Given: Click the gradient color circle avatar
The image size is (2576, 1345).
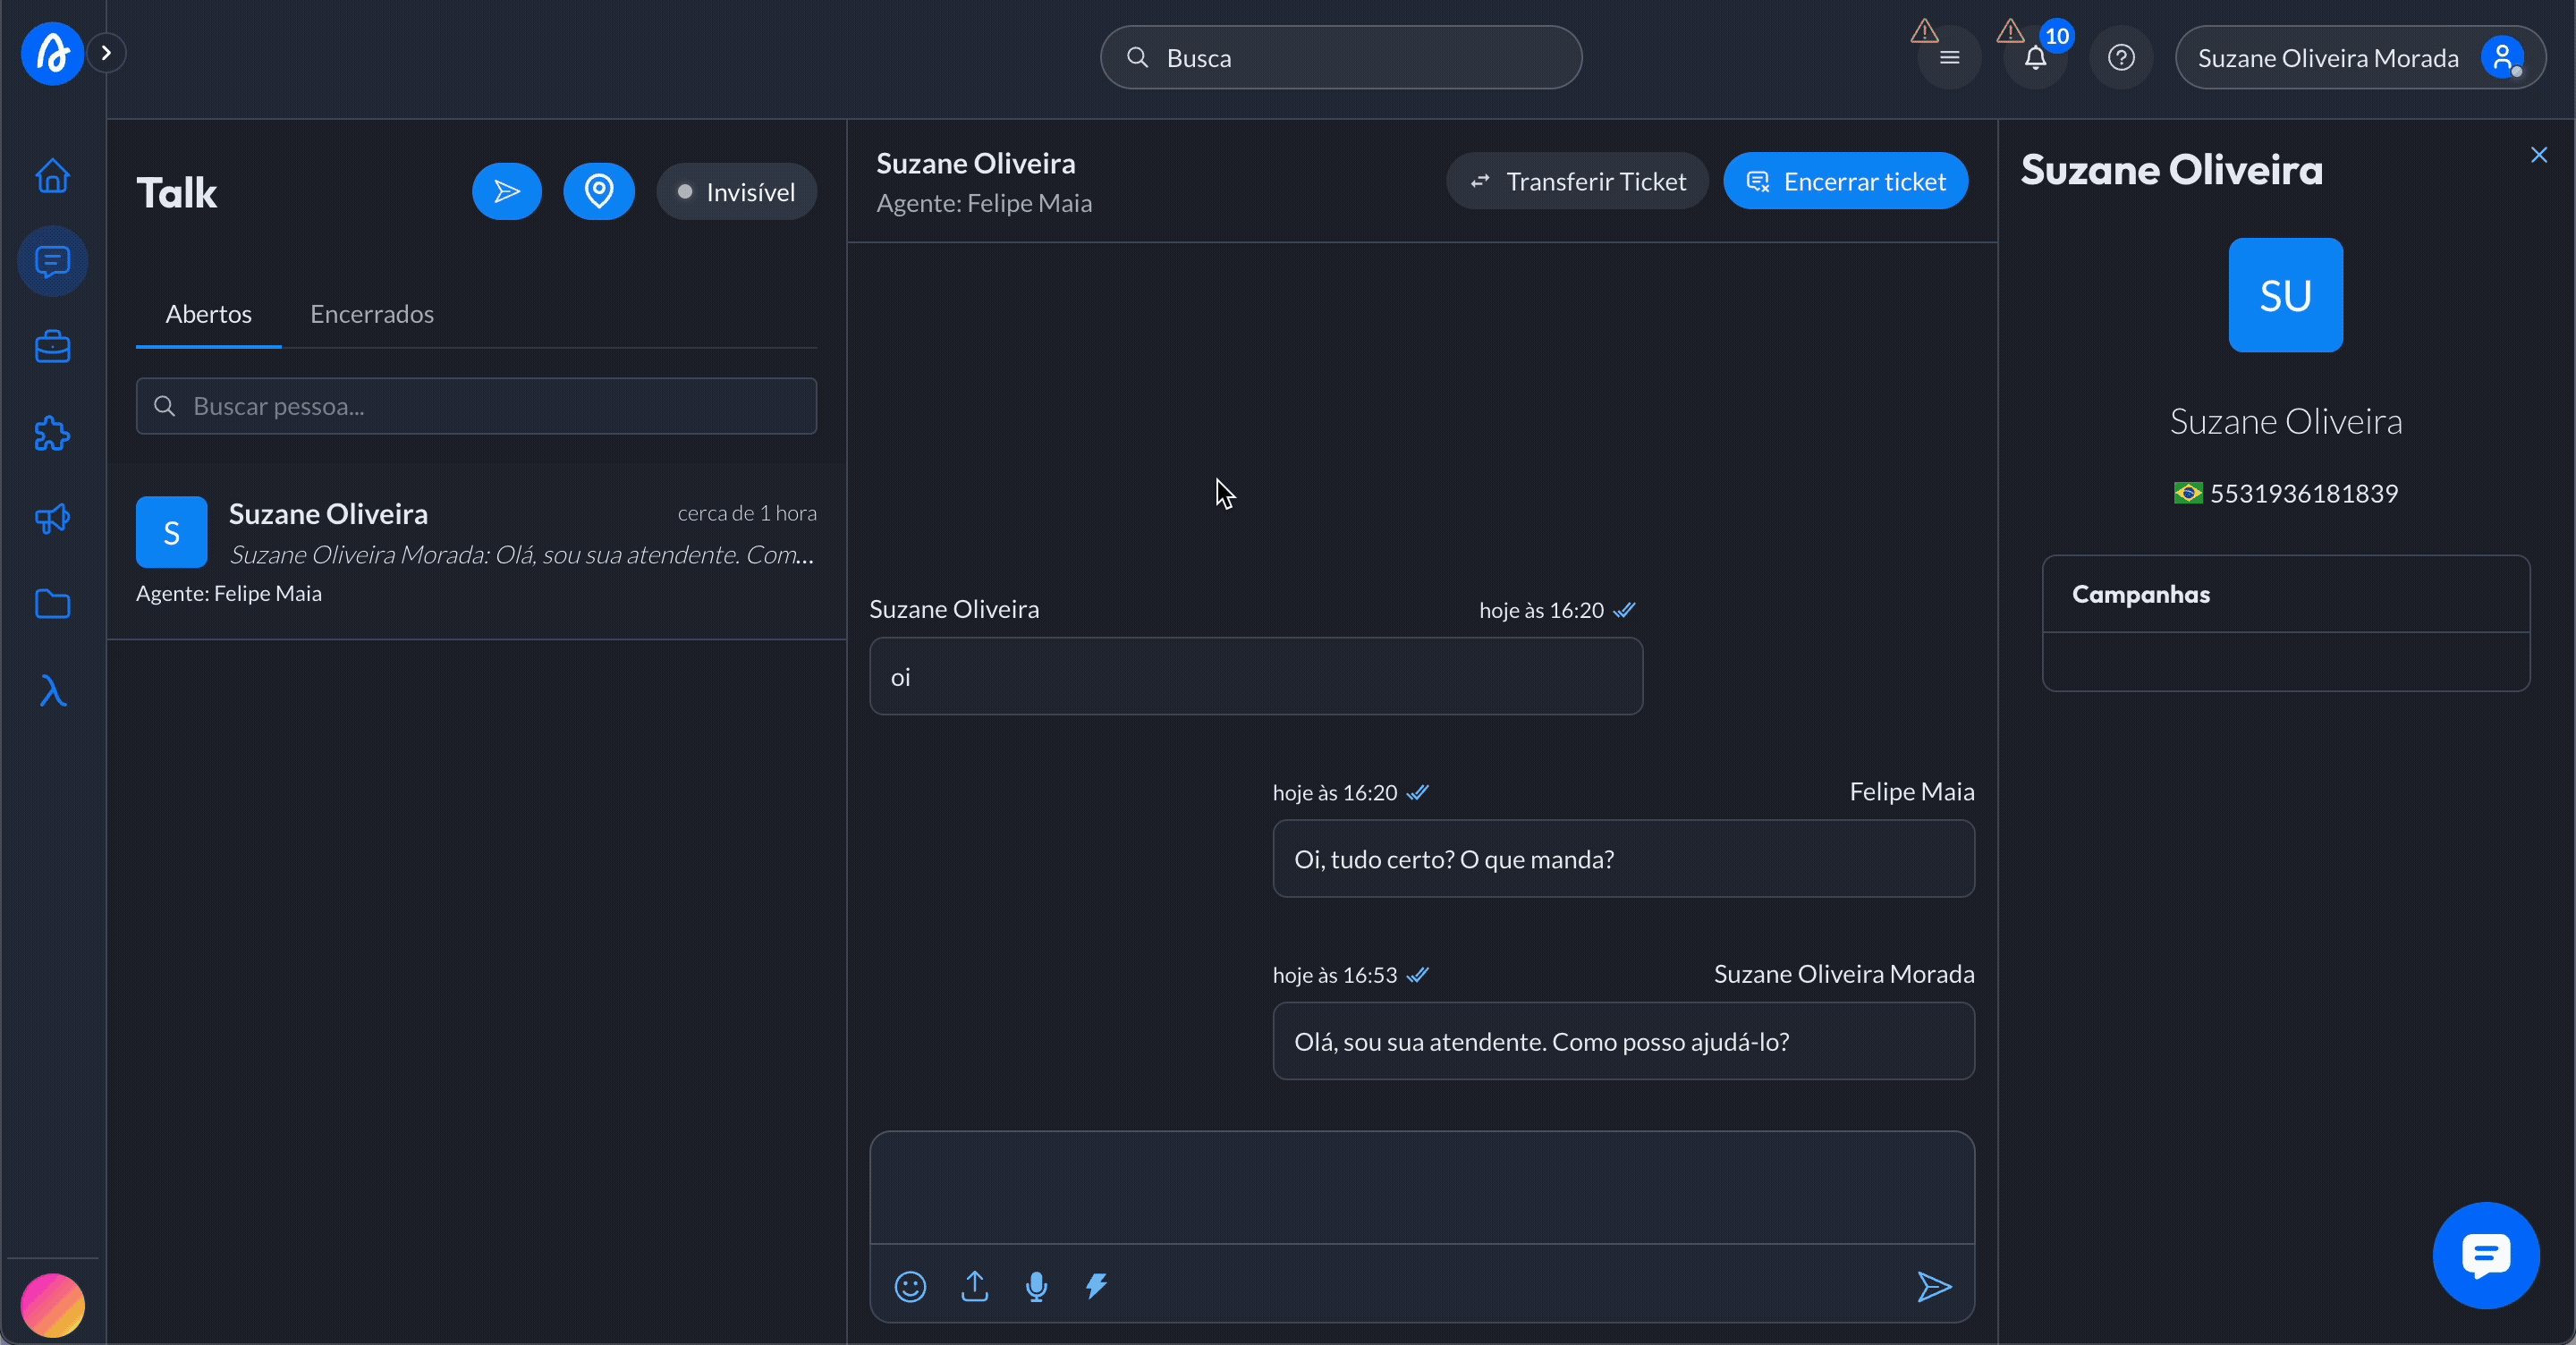Looking at the screenshot, I should (x=52, y=1304).
